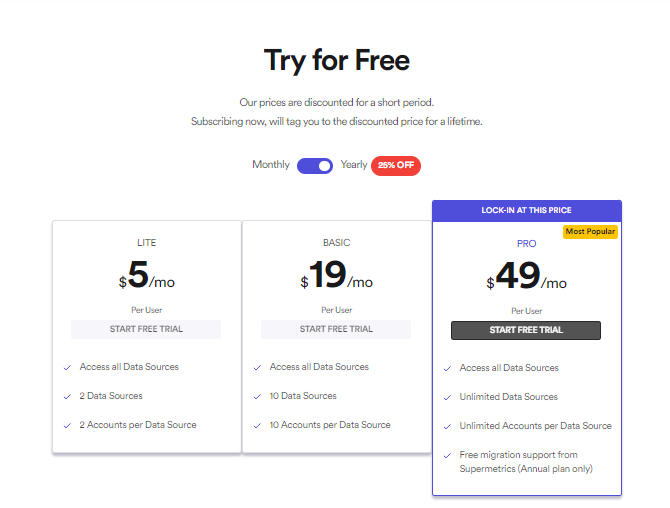Click checkmark next to 10 Accounts per Data Source

(257, 426)
